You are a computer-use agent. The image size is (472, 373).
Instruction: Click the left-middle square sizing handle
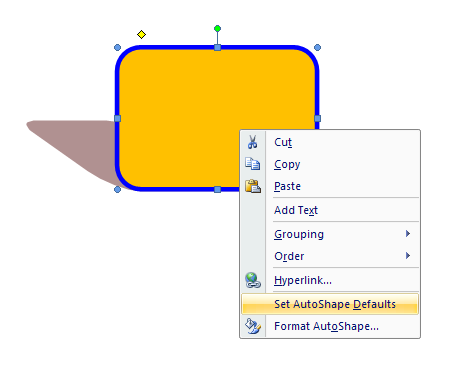[x=117, y=118]
